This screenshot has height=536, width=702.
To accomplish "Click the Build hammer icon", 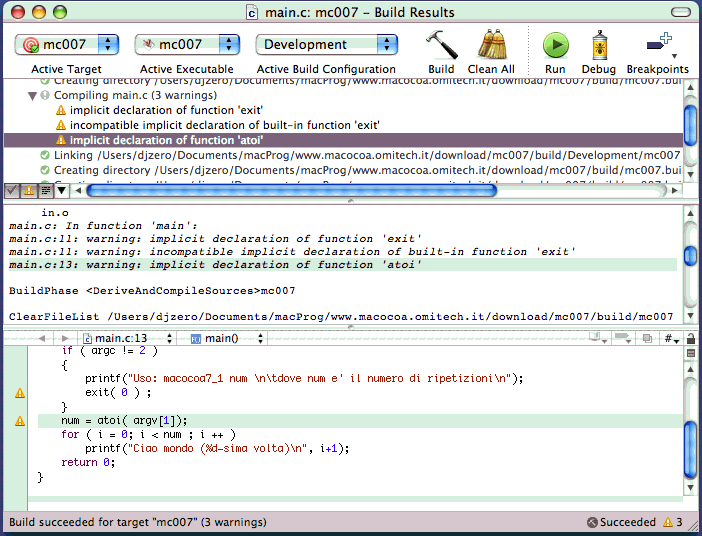I will [440, 45].
